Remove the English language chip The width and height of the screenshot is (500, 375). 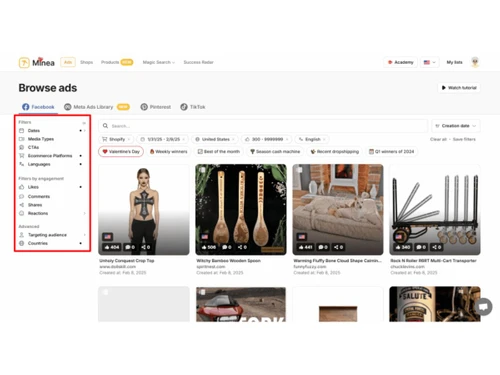[x=324, y=139]
